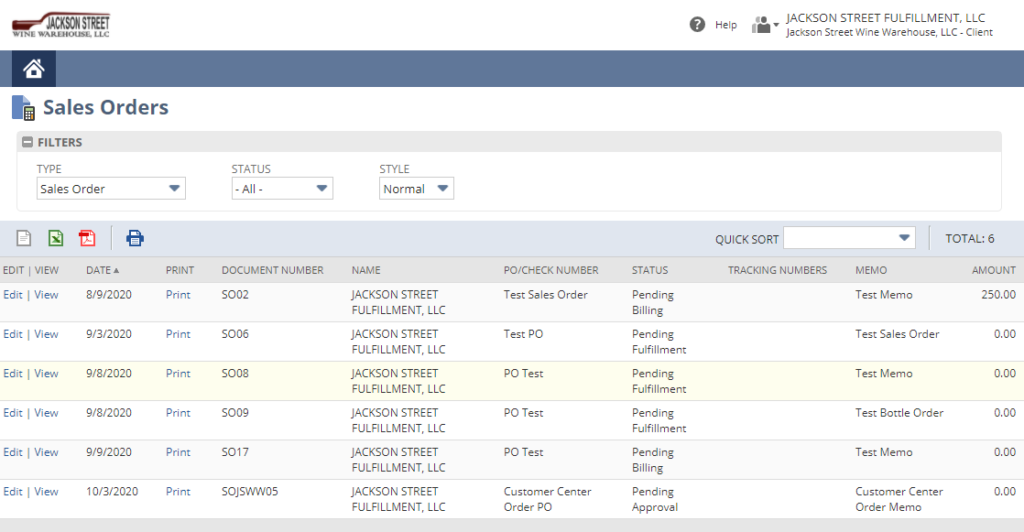Open the Quick Sort dropdown

tap(849, 238)
